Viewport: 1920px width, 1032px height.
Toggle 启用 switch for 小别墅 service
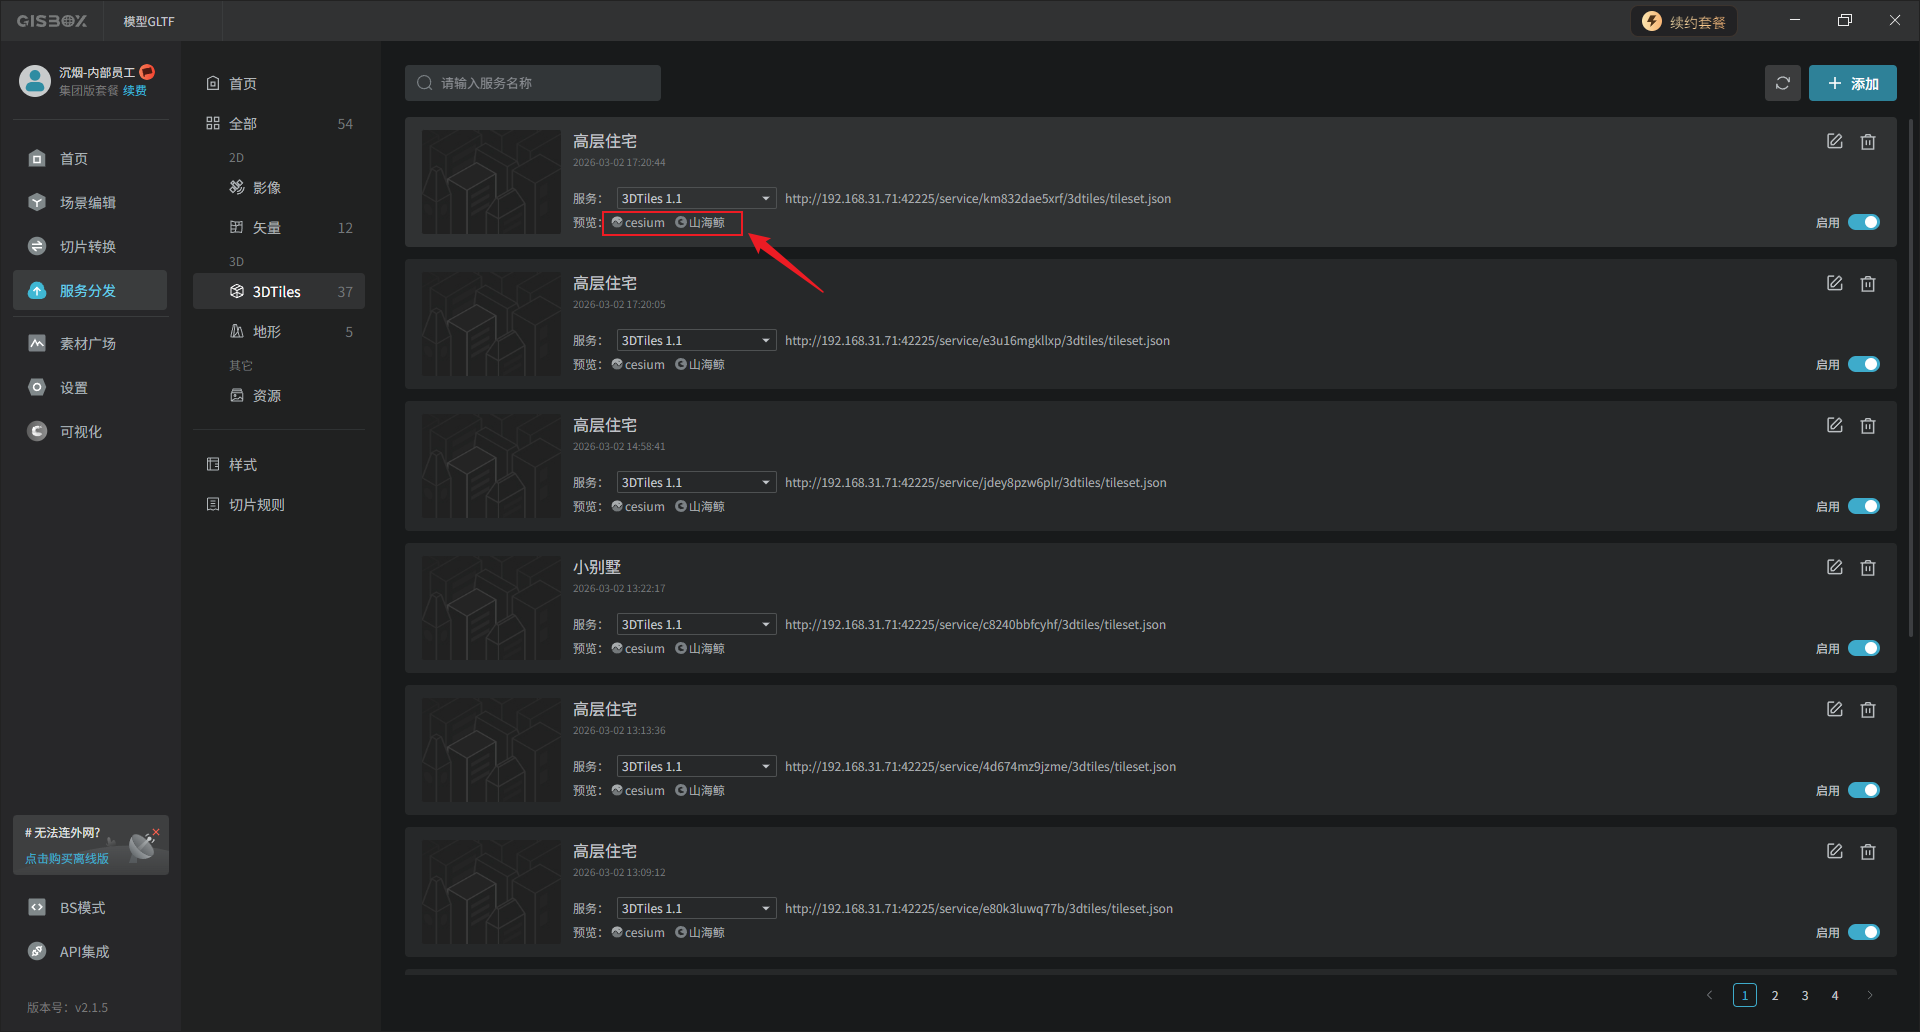coord(1863,648)
